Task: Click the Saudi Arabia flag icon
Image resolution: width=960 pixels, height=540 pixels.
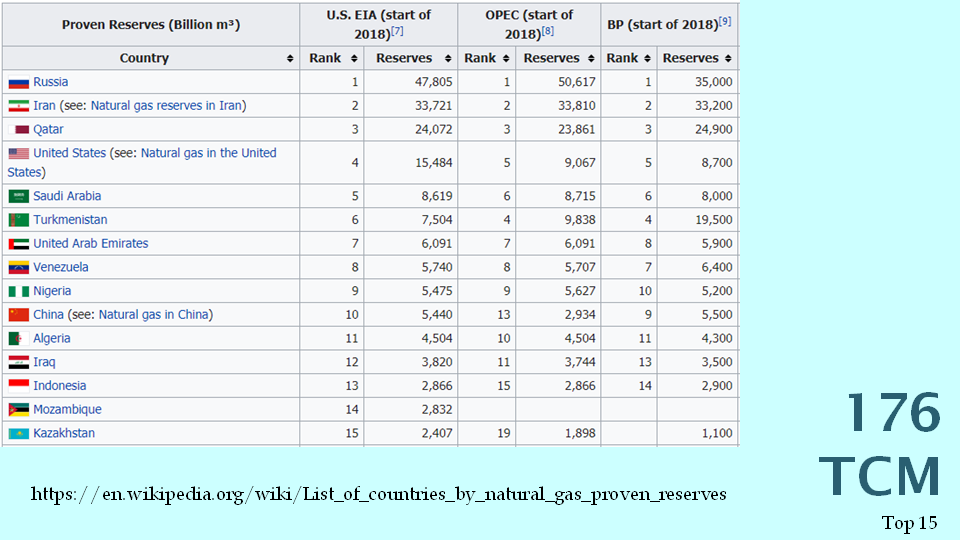Action: [18, 197]
